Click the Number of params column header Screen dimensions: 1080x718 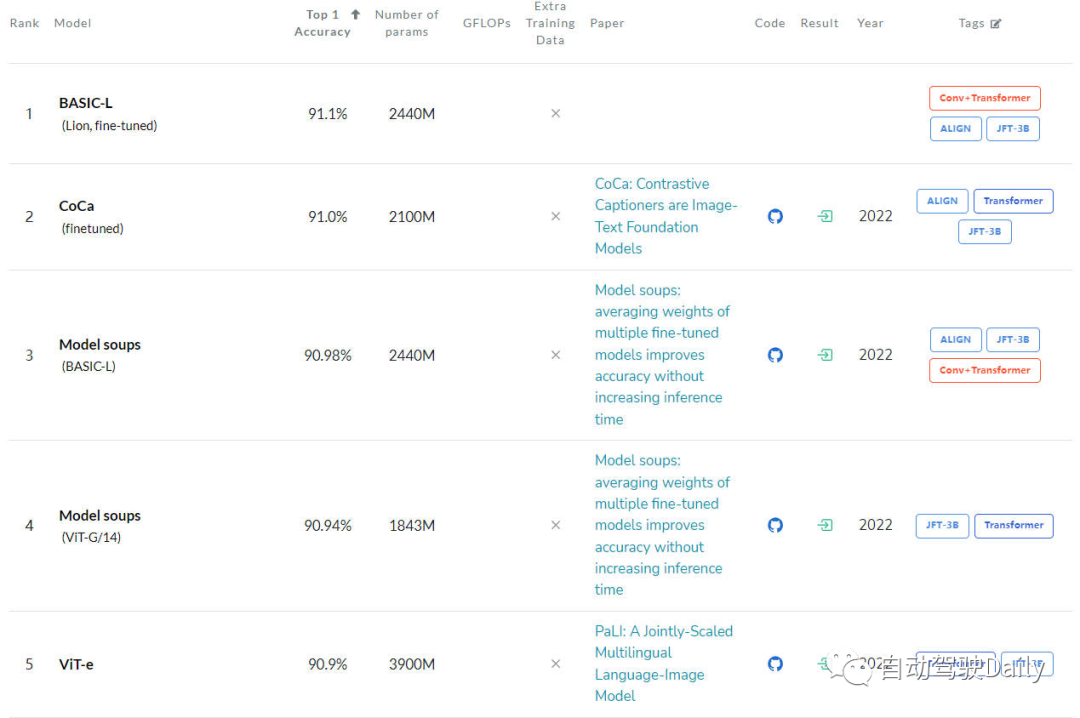[x=406, y=23]
